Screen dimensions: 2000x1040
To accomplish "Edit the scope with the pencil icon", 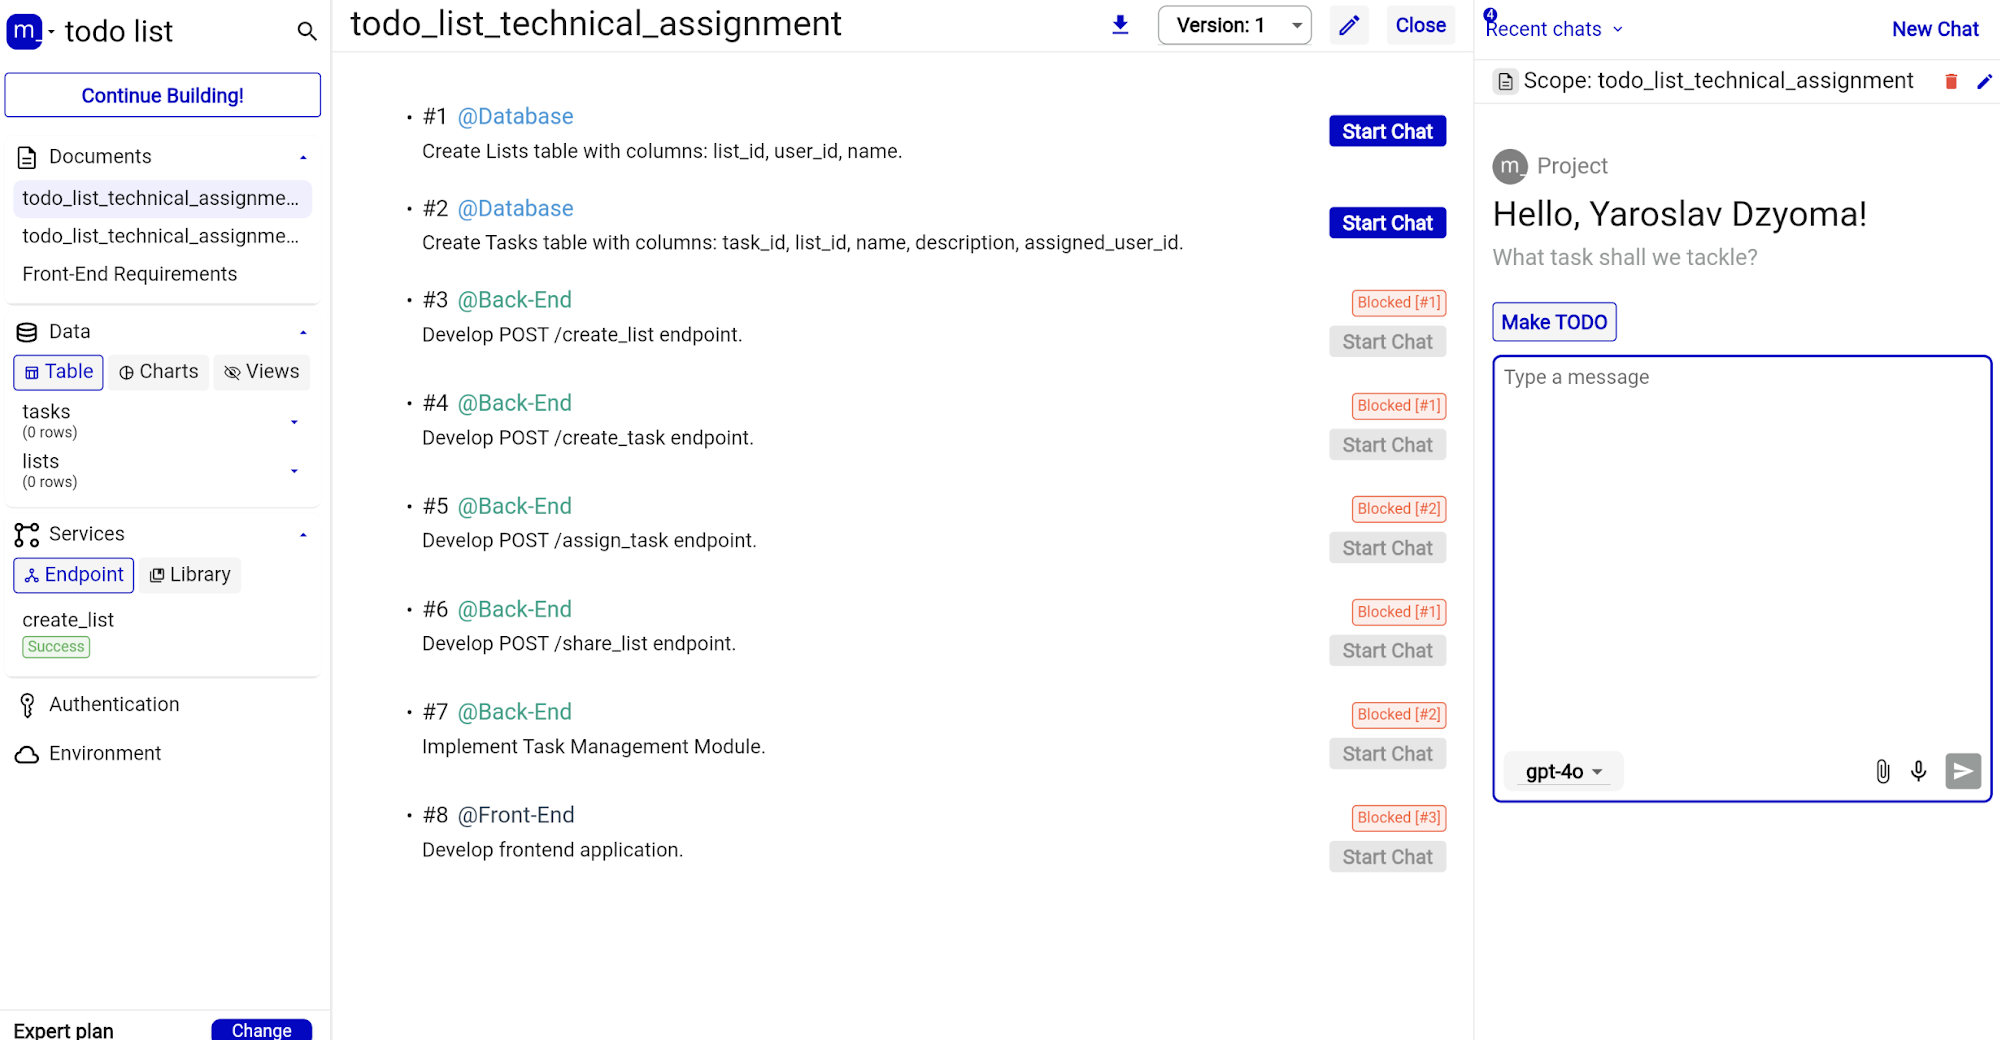I will coord(1984,82).
